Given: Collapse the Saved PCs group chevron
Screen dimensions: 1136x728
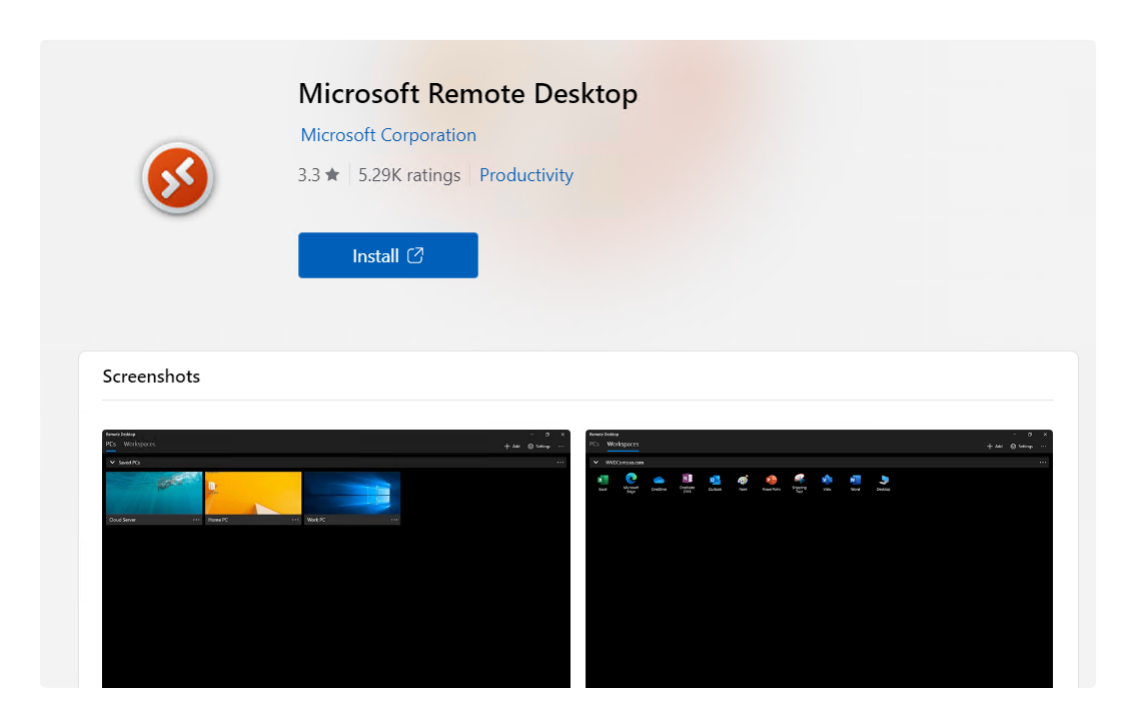Looking at the screenshot, I should click(112, 462).
